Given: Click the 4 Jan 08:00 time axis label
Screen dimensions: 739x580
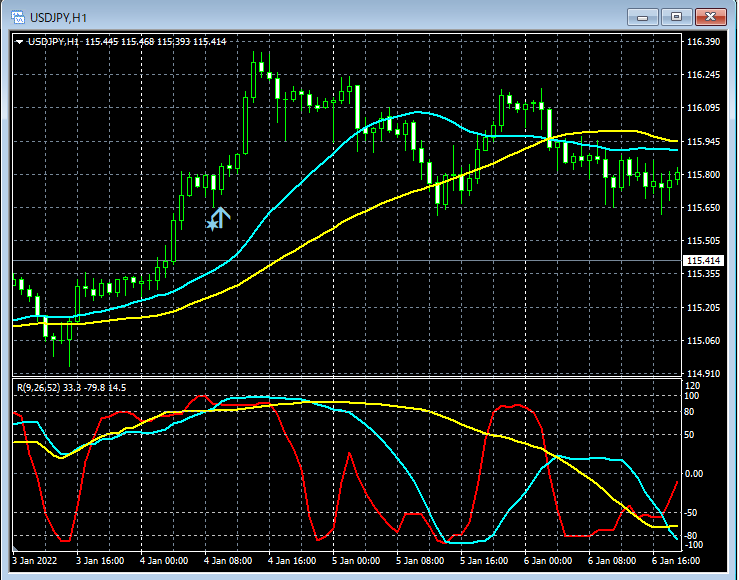Looking at the screenshot, I should coord(228,561).
